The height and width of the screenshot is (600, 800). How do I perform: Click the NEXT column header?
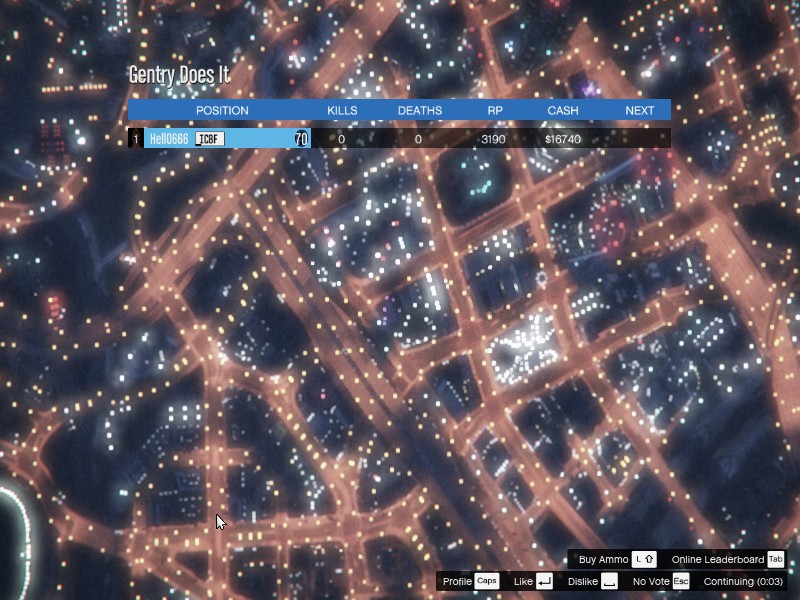point(640,110)
